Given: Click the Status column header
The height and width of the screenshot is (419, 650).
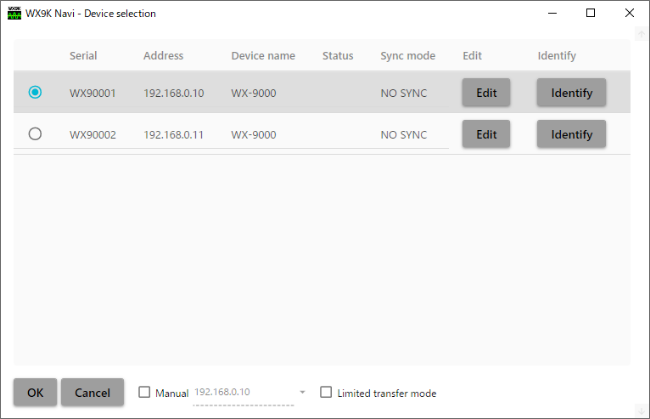Looking at the screenshot, I should coord(337,56).
